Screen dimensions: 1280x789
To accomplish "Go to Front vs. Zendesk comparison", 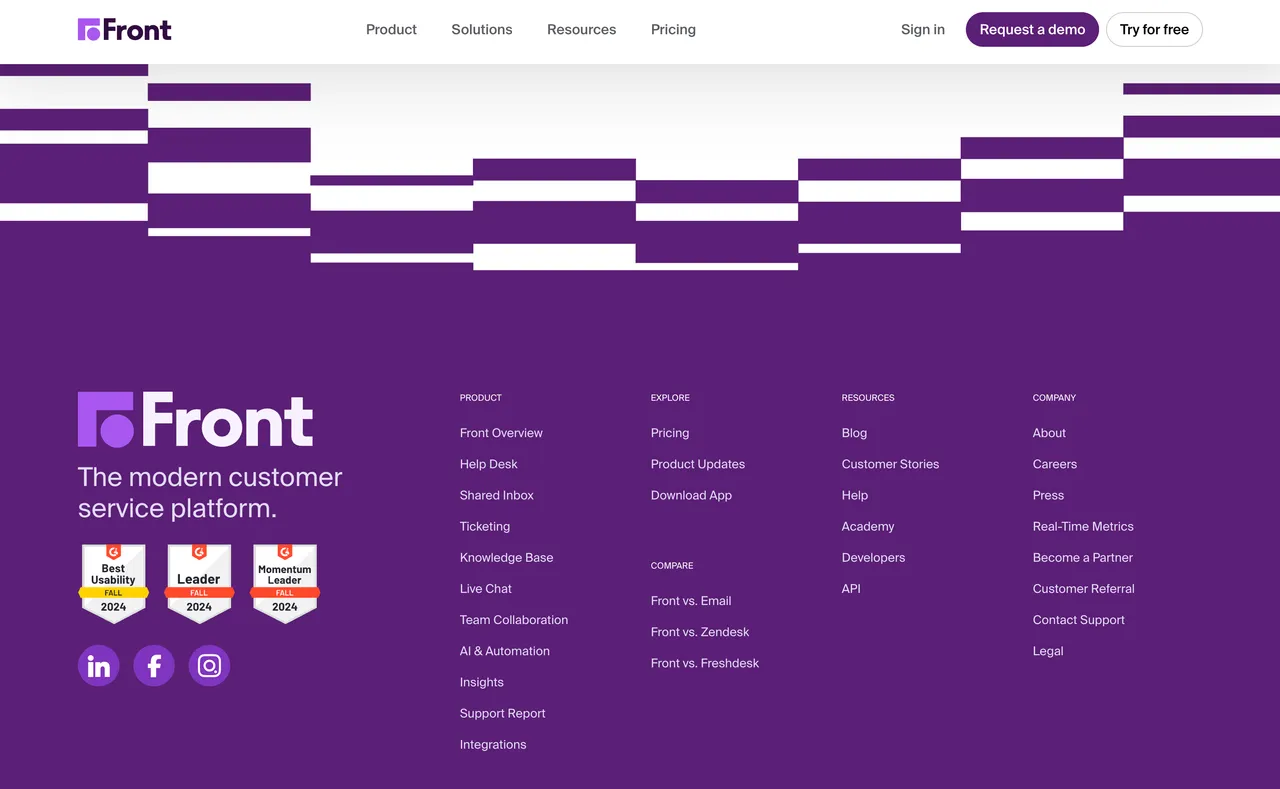I will coord(700,632).
